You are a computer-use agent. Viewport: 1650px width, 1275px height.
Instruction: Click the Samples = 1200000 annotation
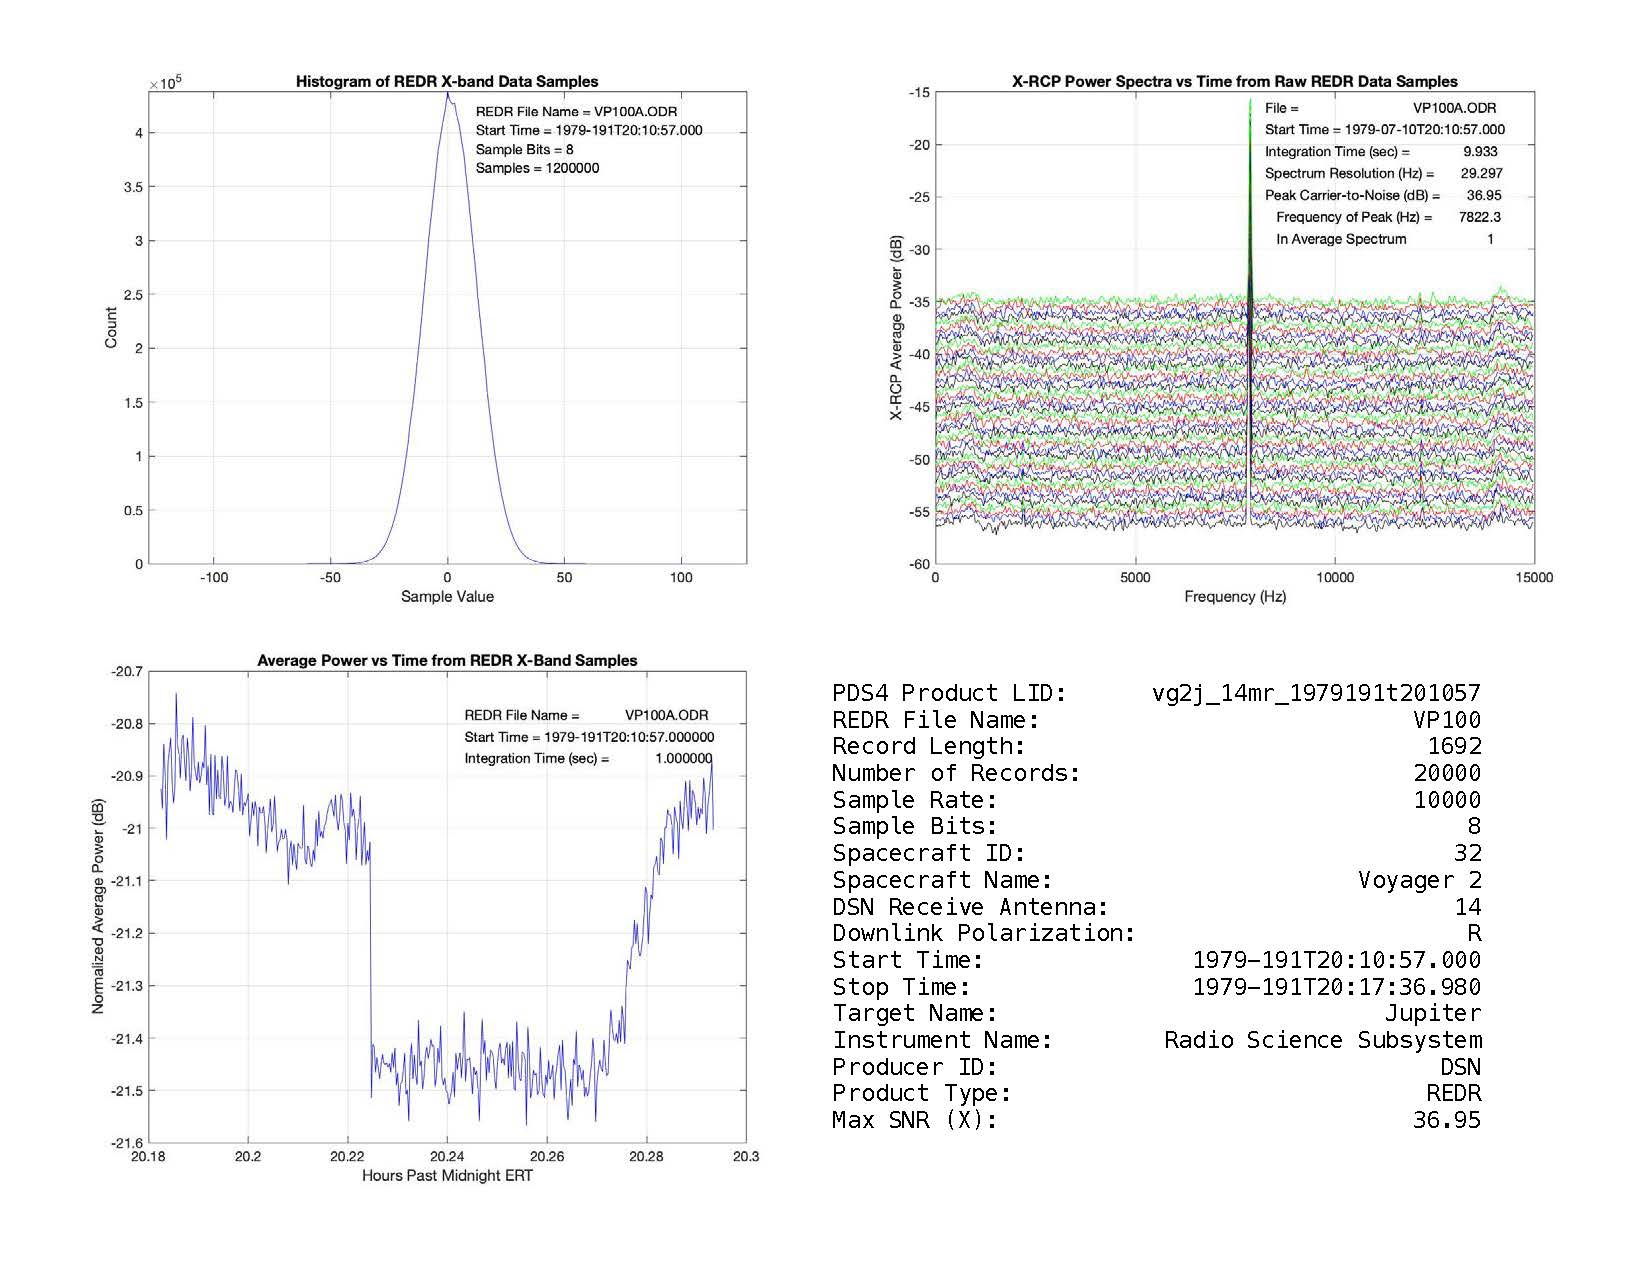coord(537,169)
